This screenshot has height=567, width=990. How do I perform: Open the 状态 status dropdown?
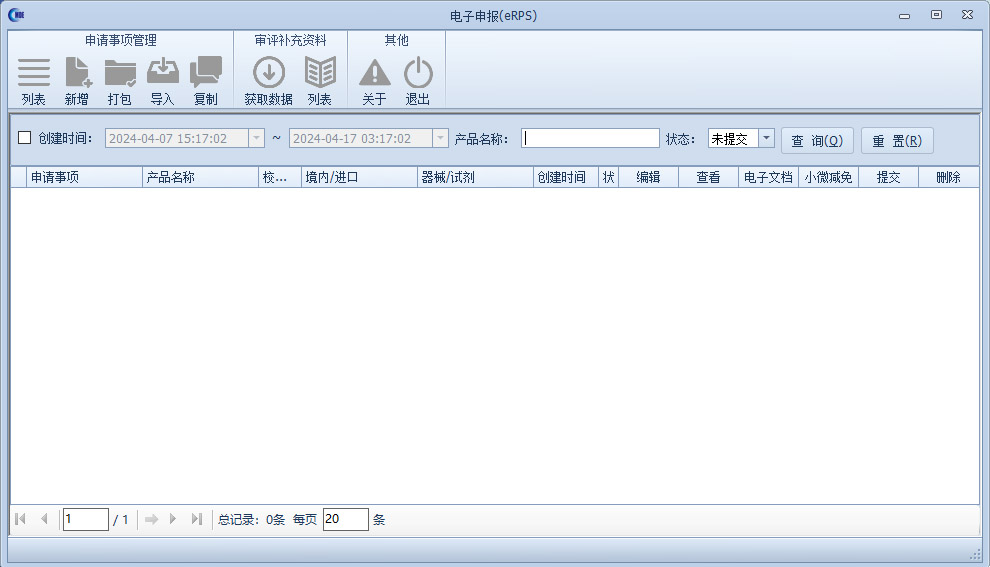click(766, 139)
